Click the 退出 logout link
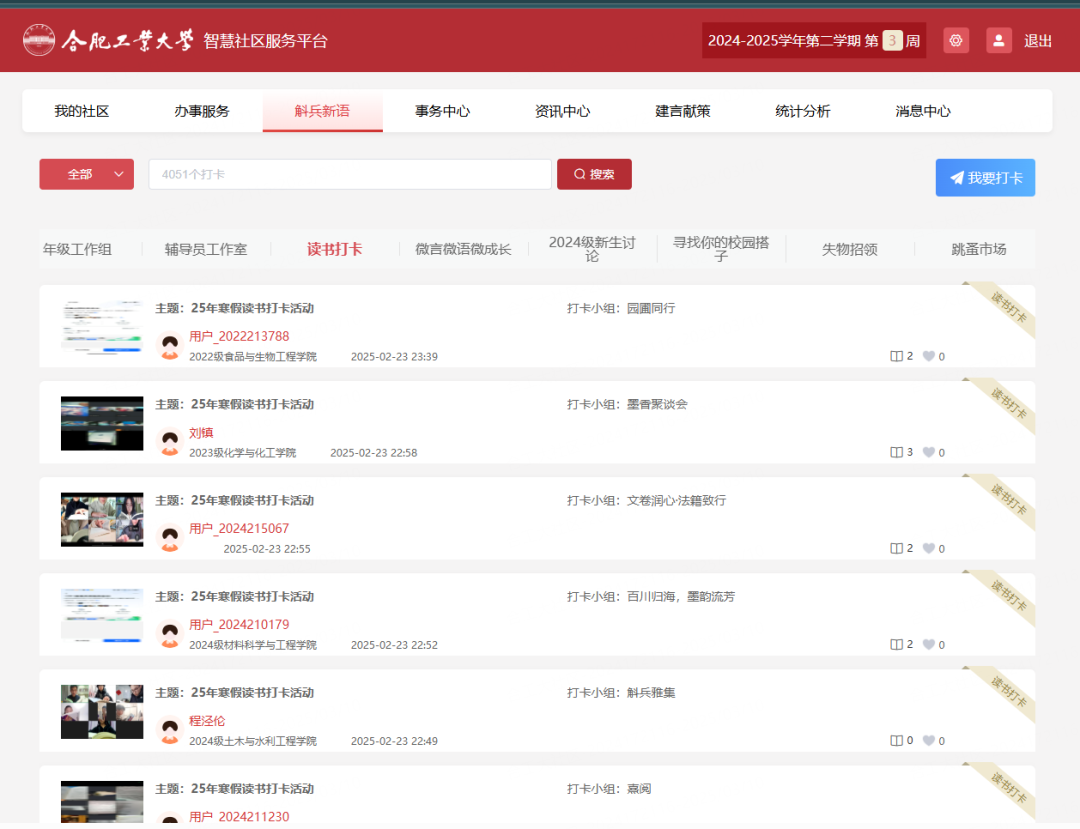The height and width of the screenshot is (829, 1080). pyautogui.click(x=1038, y=41)
